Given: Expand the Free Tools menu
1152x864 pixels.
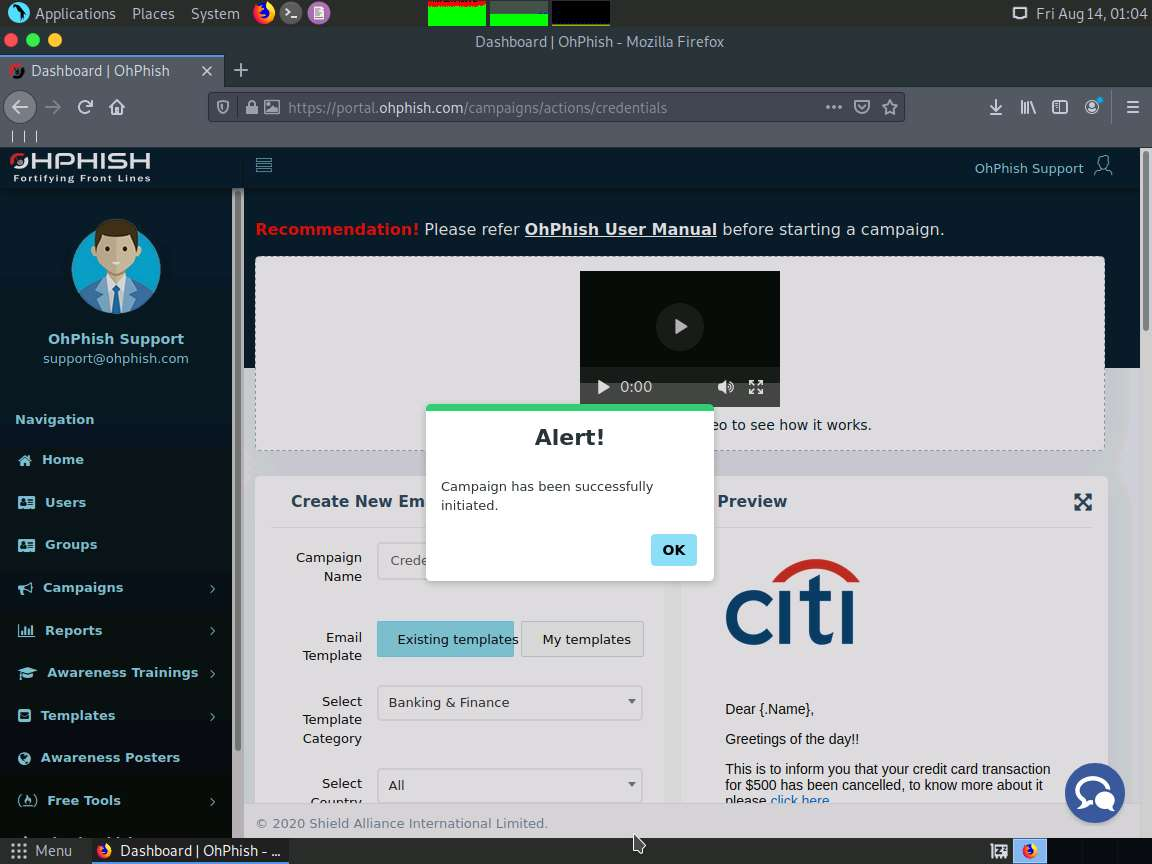Looking at the screenshot, I should 116,801.
